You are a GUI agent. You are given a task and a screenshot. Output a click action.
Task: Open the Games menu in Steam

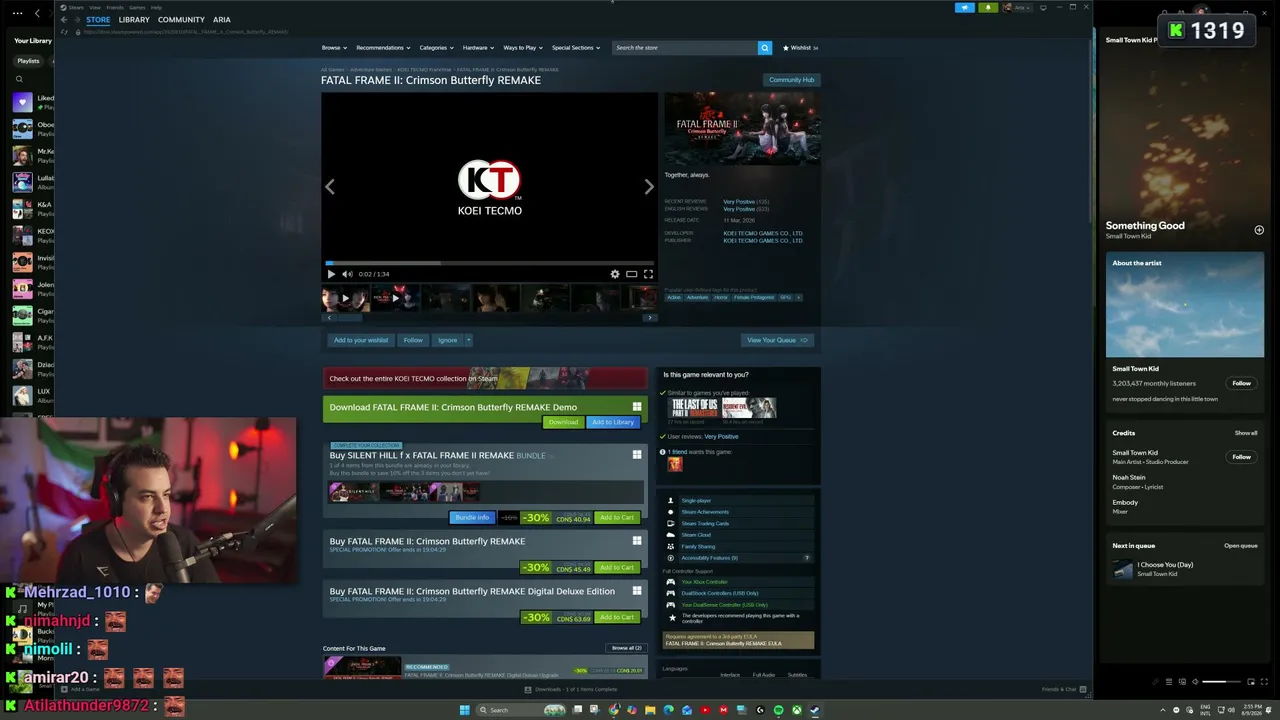click(x=137, y=7)
